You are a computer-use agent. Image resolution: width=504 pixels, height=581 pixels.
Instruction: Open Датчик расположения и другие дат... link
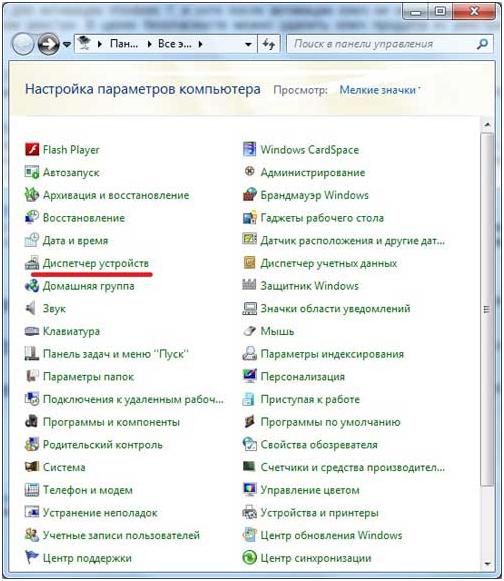pyautogui.click(x=352, y=240)
